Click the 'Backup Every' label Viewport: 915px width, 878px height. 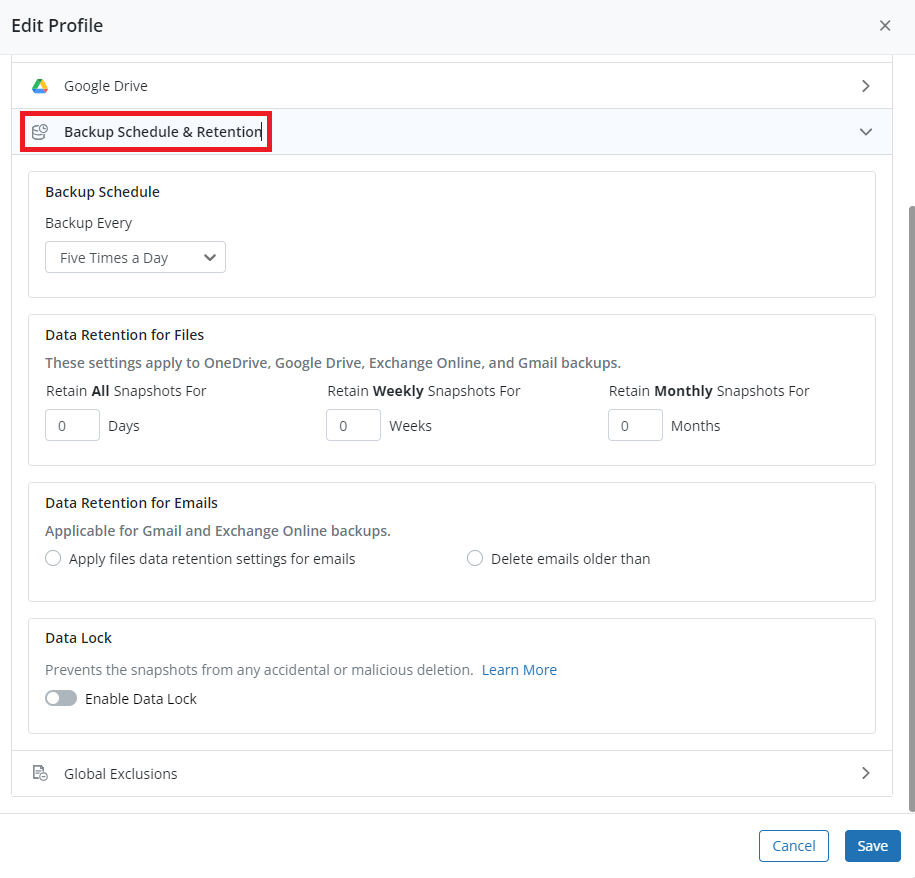(89, 223)
